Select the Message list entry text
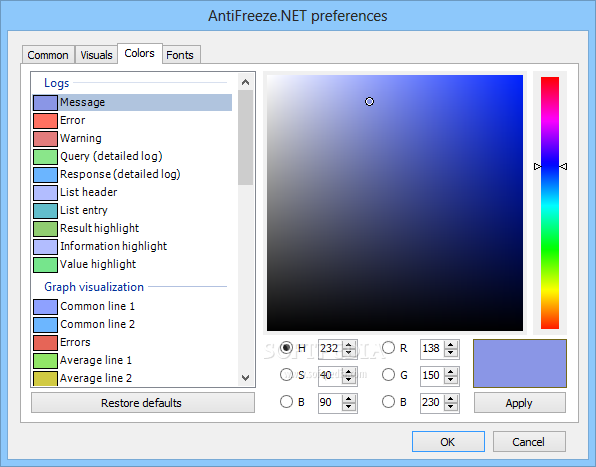Viewport: 596px width, 467px height. point(82,102)
